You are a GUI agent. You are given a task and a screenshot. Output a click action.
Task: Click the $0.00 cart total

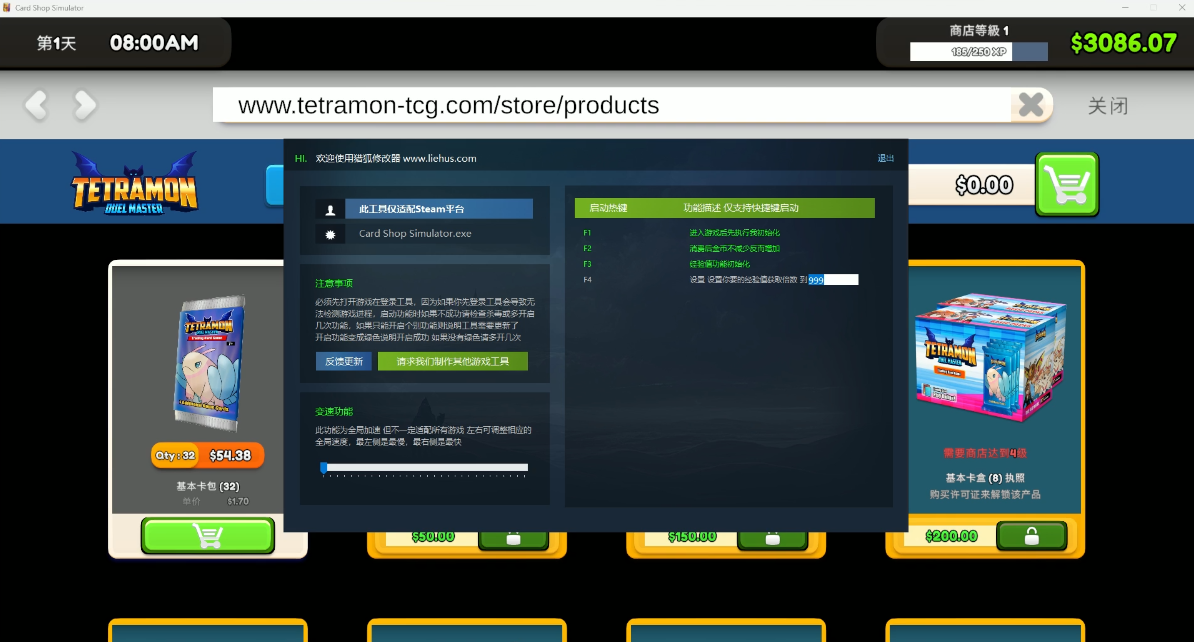coord(983,185)
